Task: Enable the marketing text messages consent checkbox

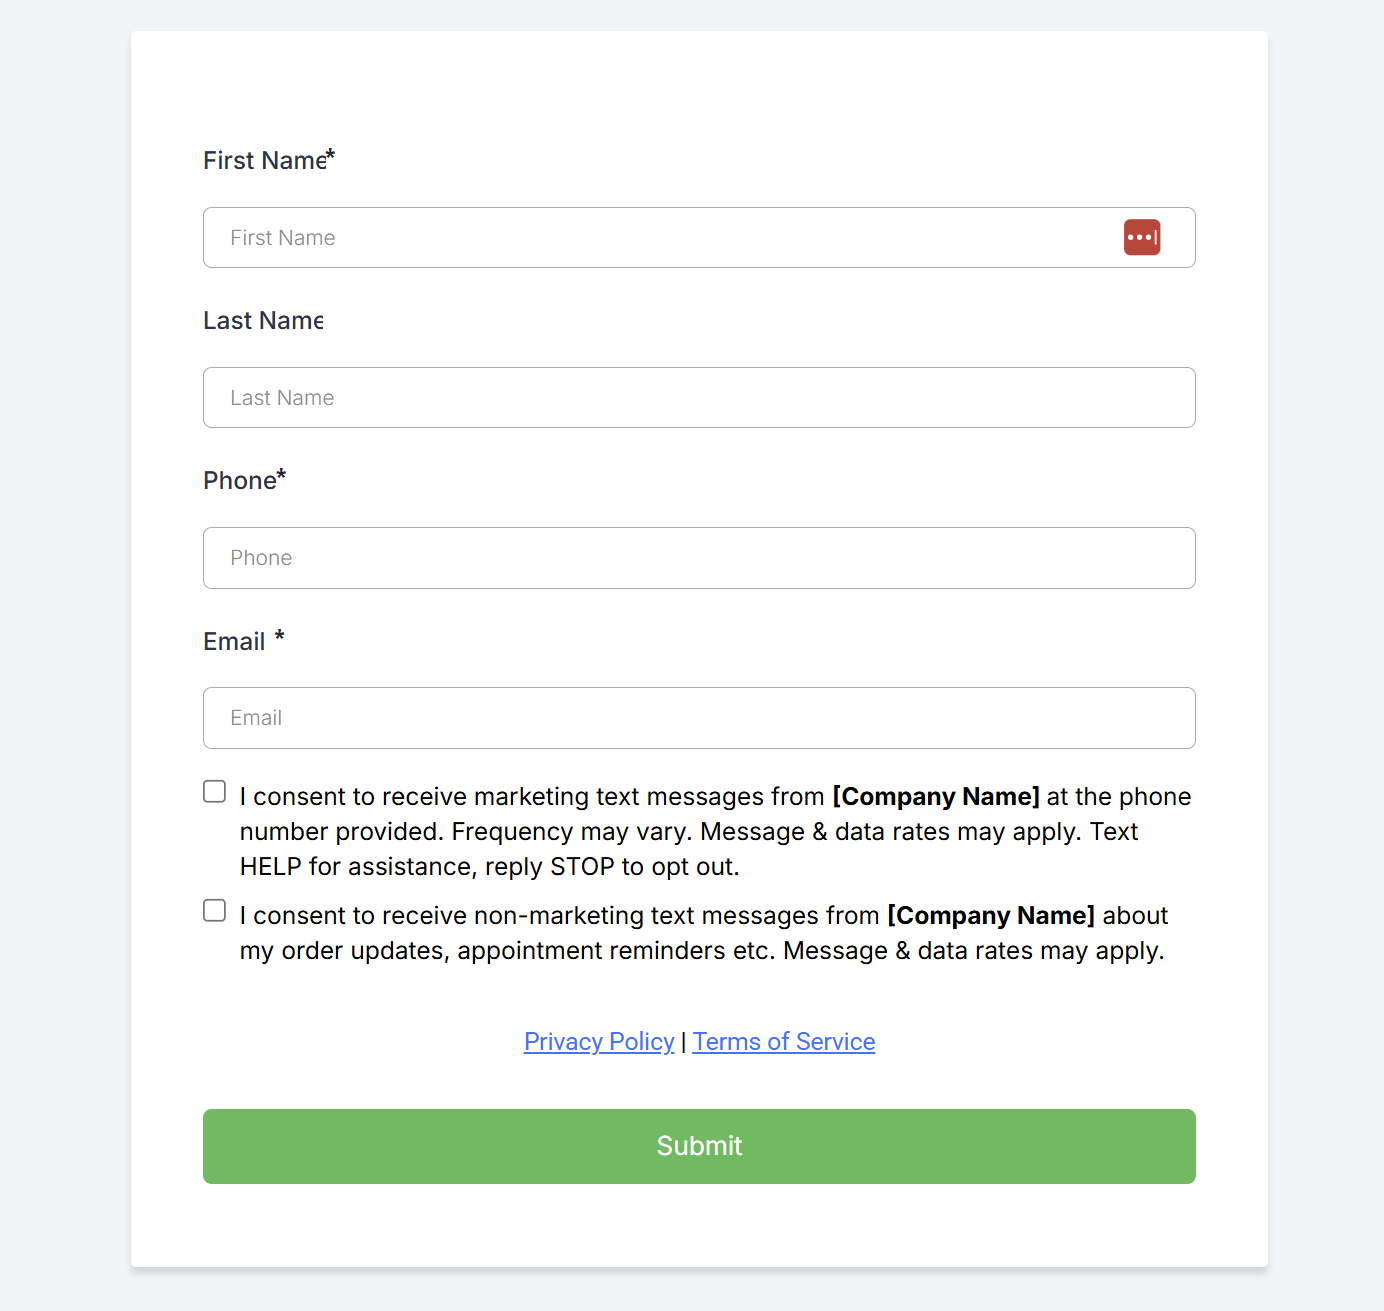Action: click(215, 792)
